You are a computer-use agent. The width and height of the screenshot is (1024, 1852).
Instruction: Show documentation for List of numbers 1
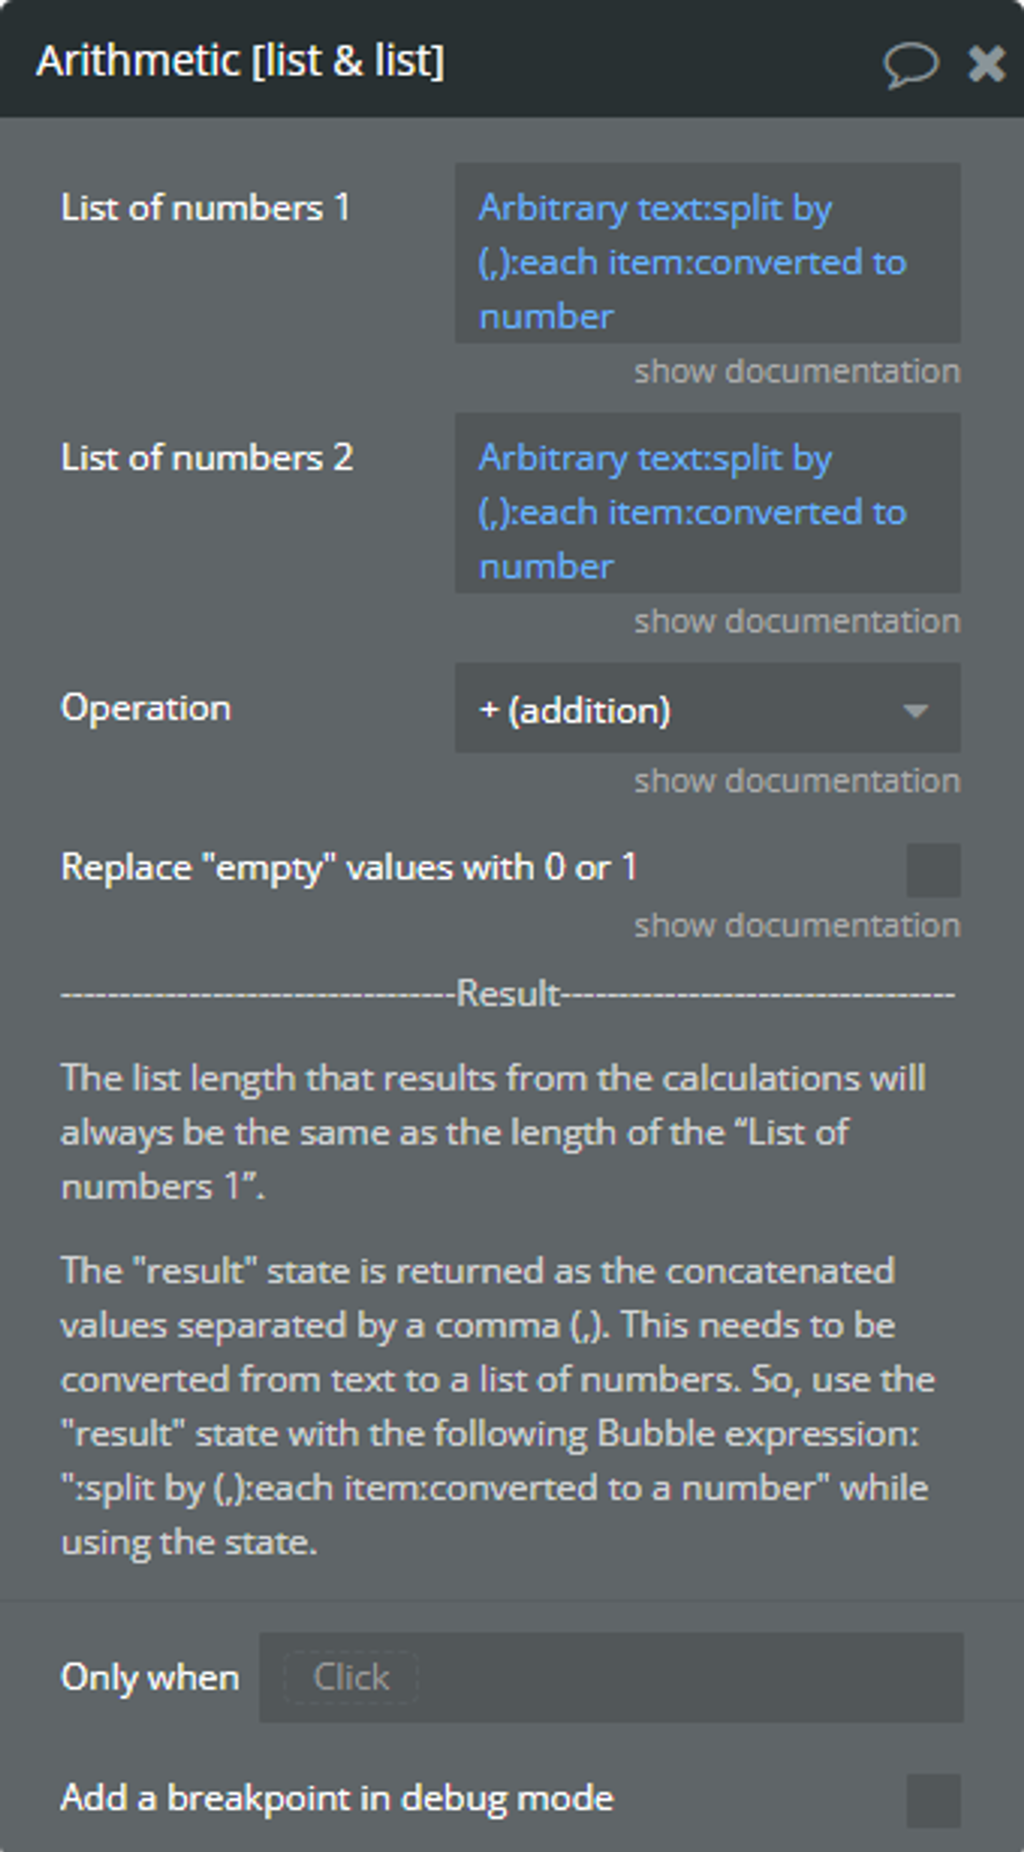pyautogui.click(x=797, y=372)
